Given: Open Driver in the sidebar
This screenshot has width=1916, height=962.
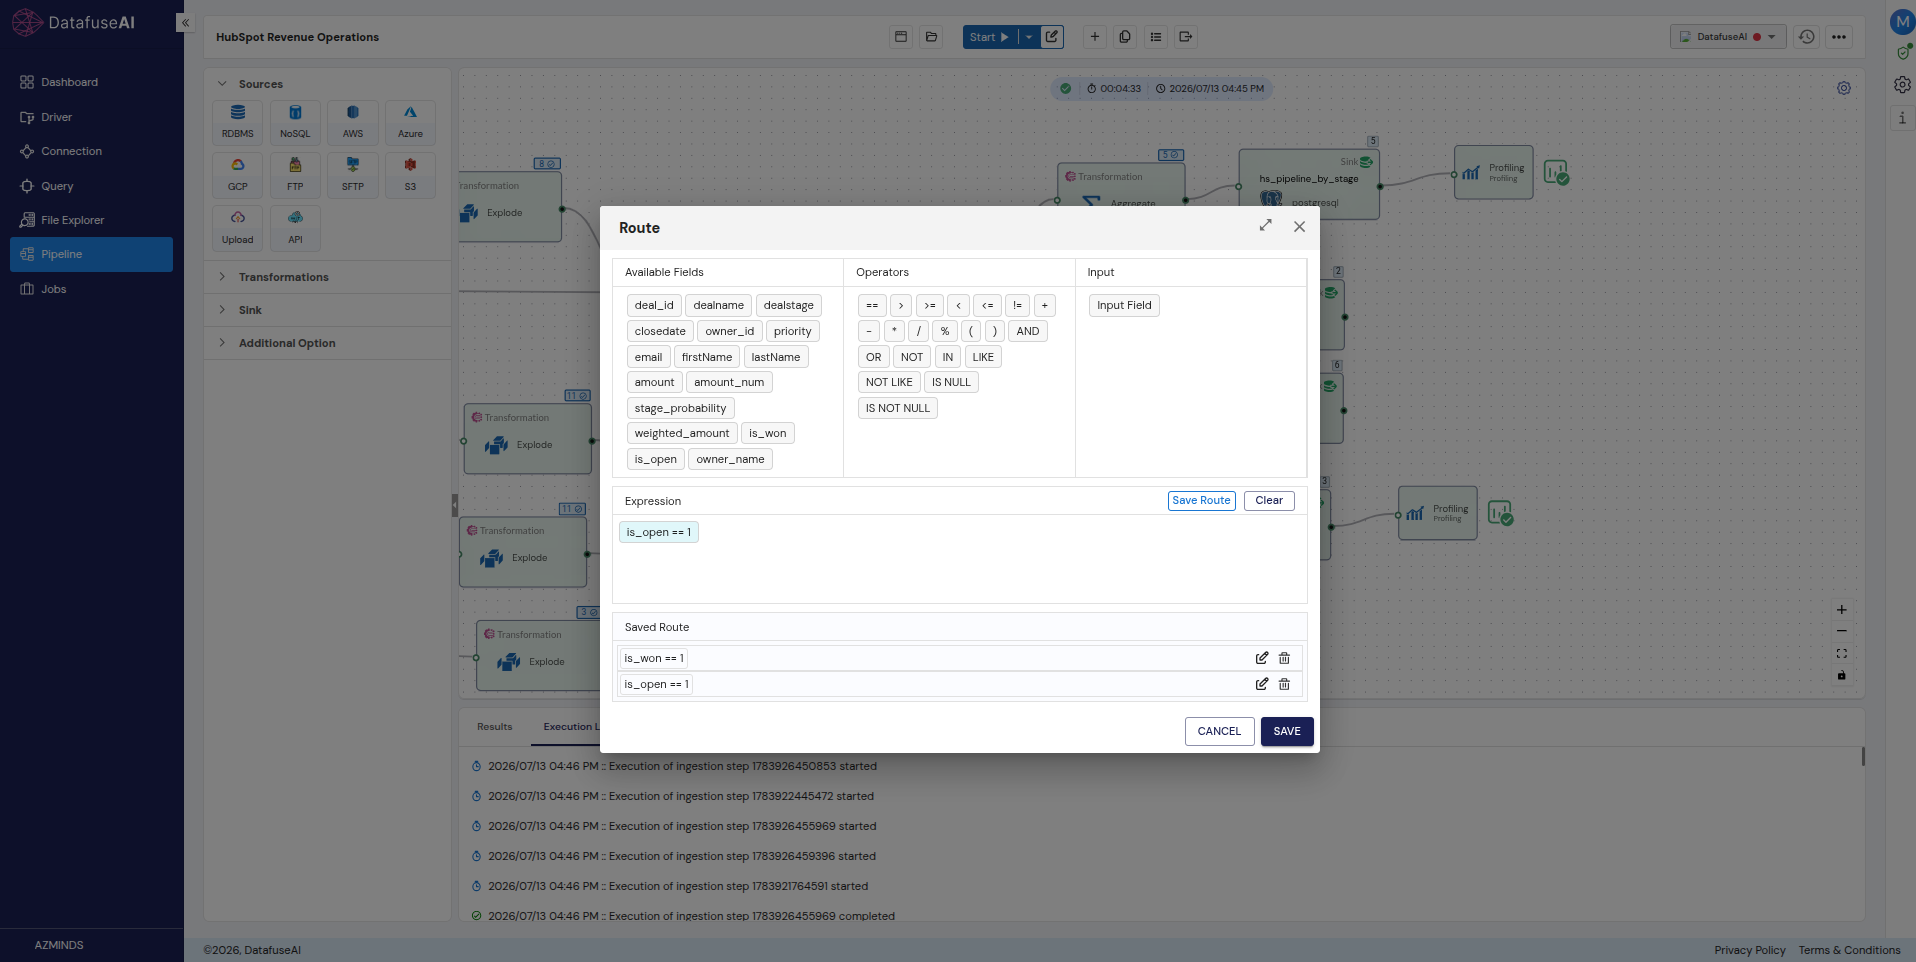Looking at the screenshot, I should 91,117.
